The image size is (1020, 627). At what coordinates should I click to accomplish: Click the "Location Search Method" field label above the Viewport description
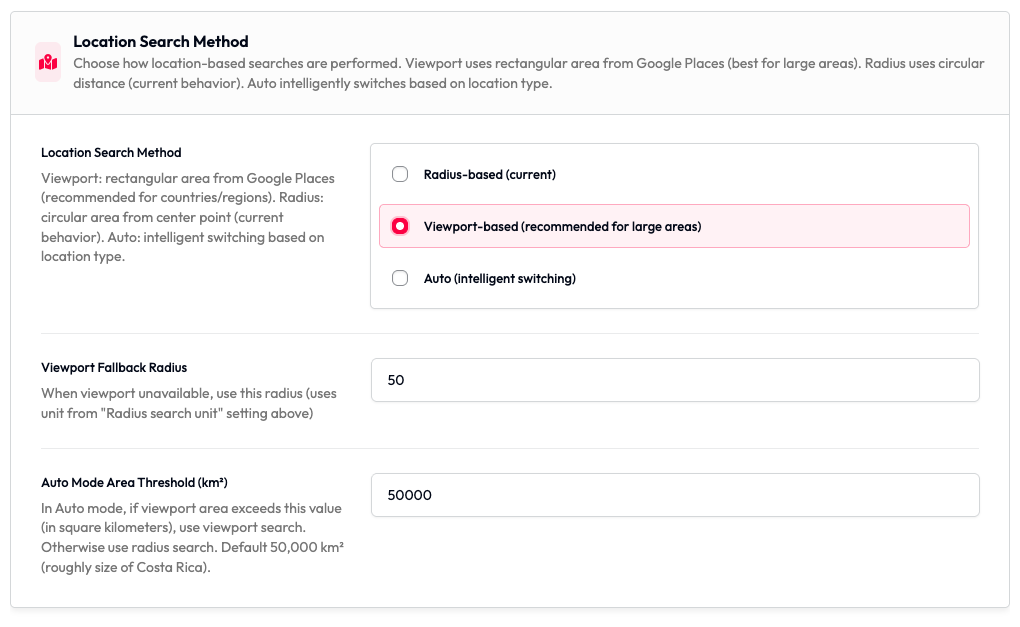coord(111,153)
